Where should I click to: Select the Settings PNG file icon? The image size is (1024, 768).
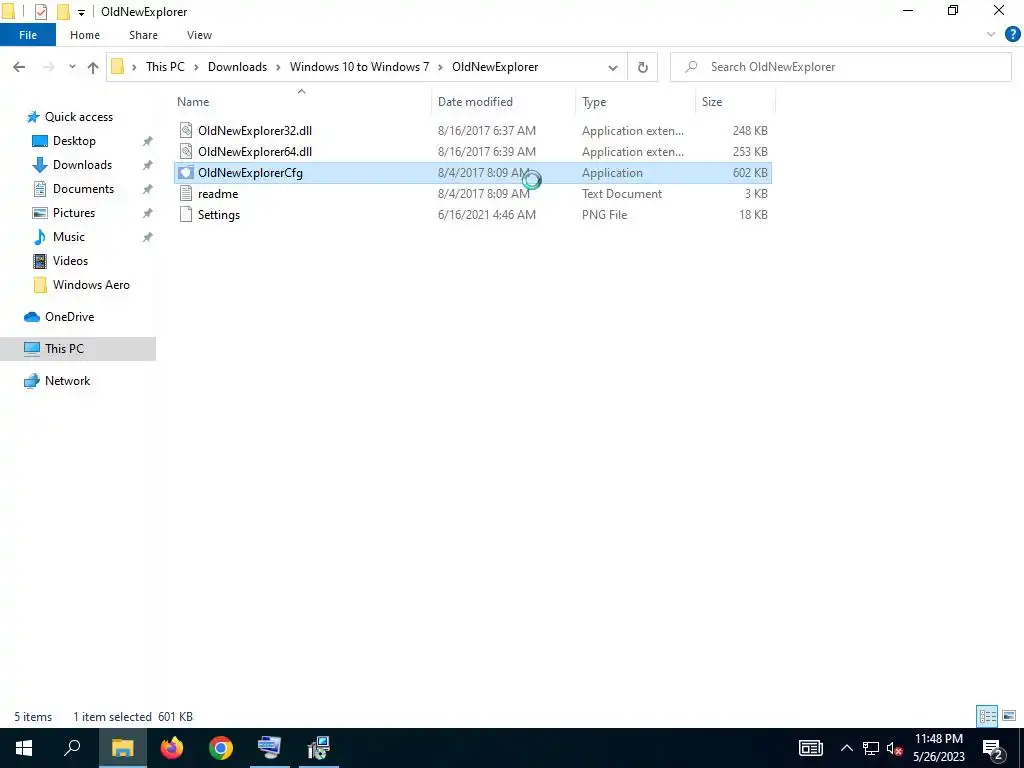coord(186,214)
